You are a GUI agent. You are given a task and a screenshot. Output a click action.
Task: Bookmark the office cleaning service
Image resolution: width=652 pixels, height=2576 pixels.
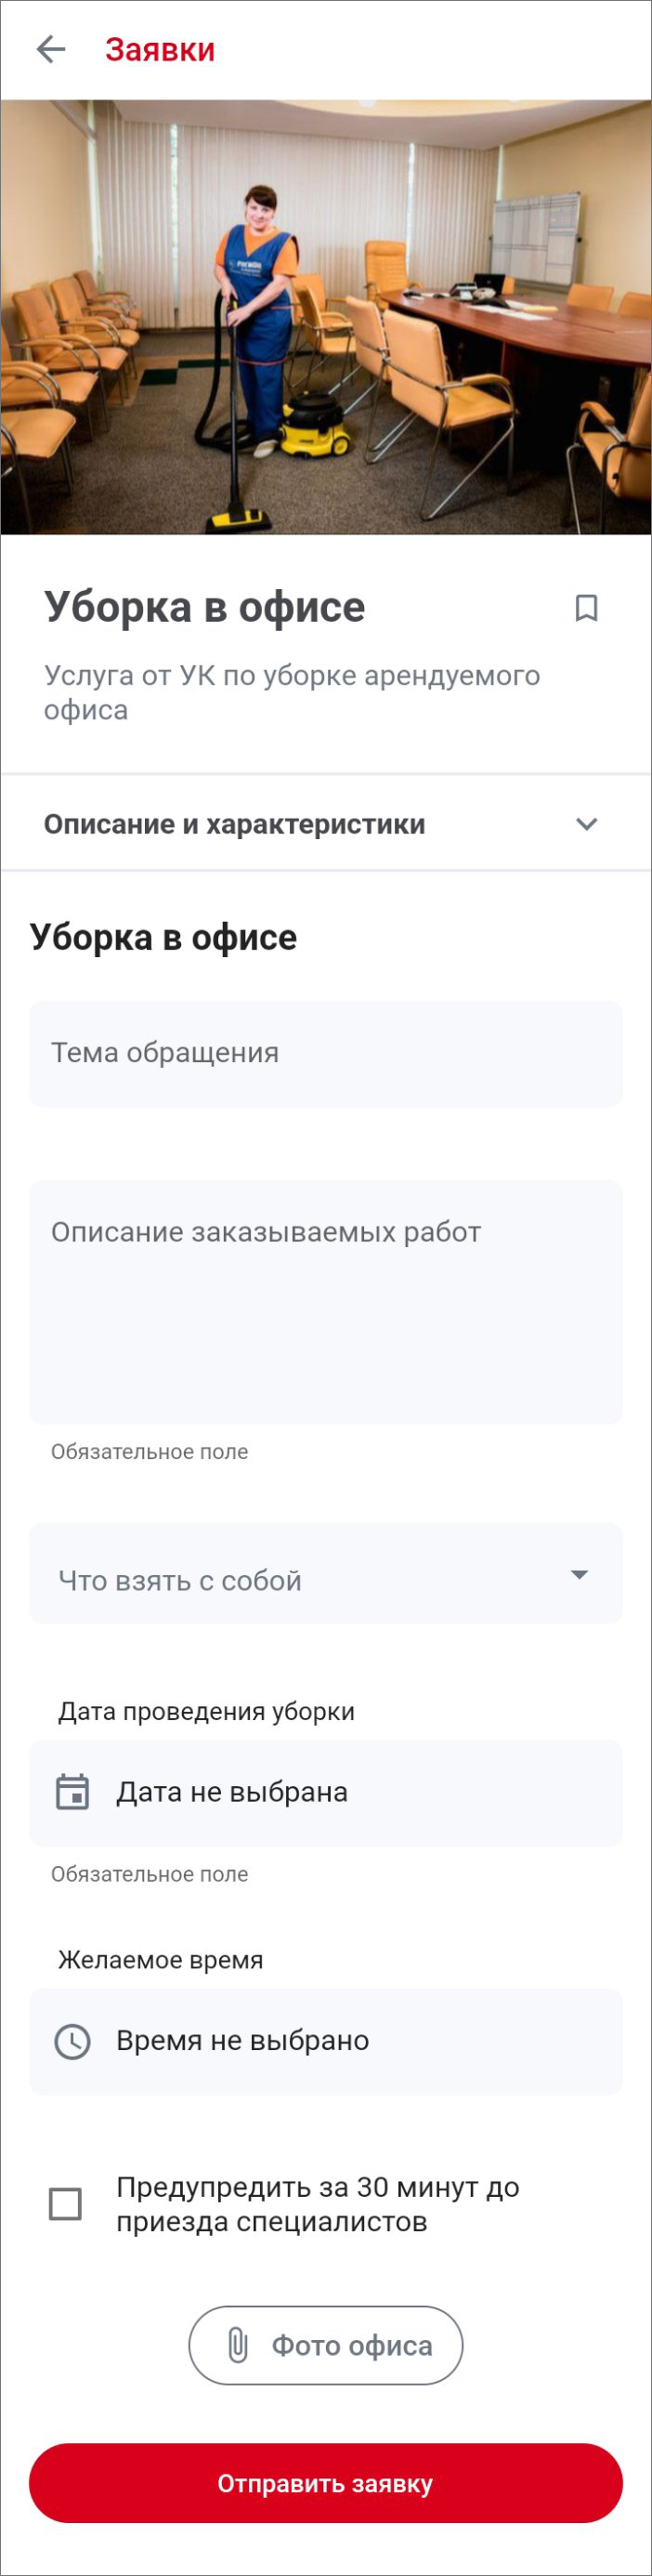586,608
